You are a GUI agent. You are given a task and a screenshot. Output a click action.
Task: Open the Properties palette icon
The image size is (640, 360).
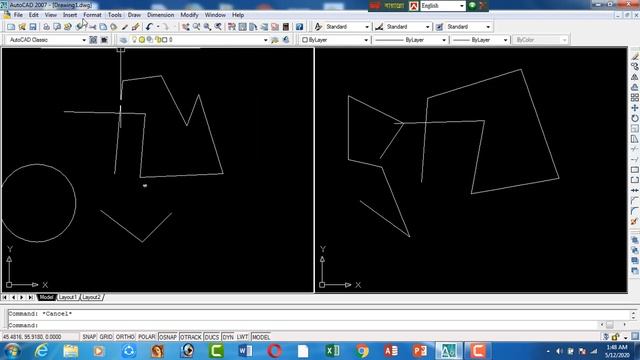pyautogui.click(x=232, y=27)
